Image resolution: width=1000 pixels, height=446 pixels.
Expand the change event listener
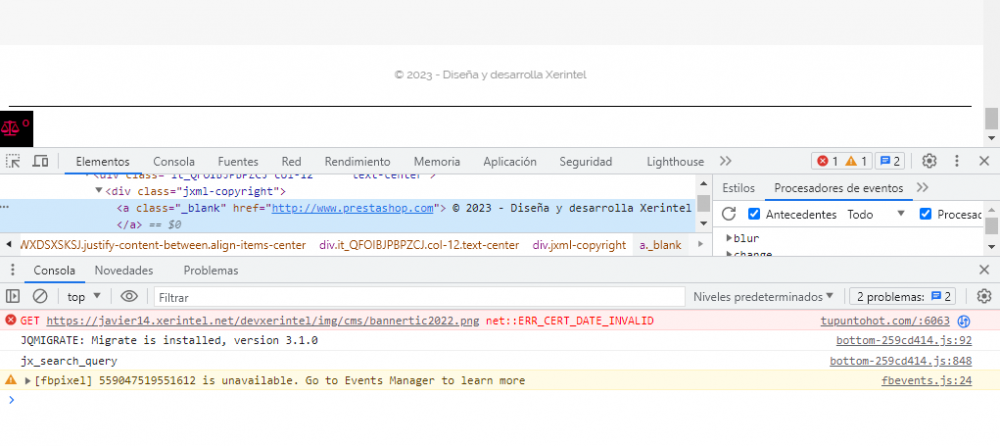coord(730,254)
